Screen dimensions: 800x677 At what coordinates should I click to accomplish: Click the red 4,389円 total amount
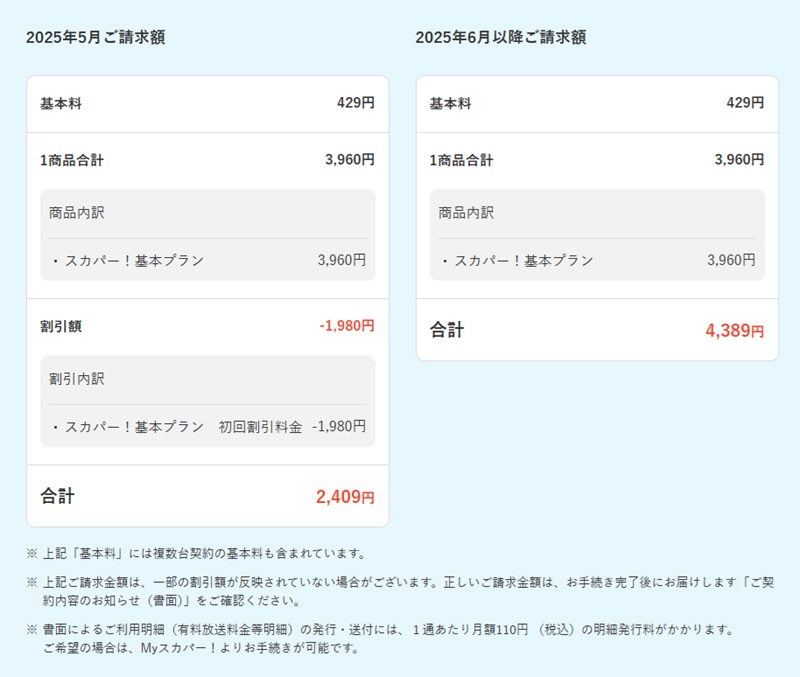click(x=734, y=331)
